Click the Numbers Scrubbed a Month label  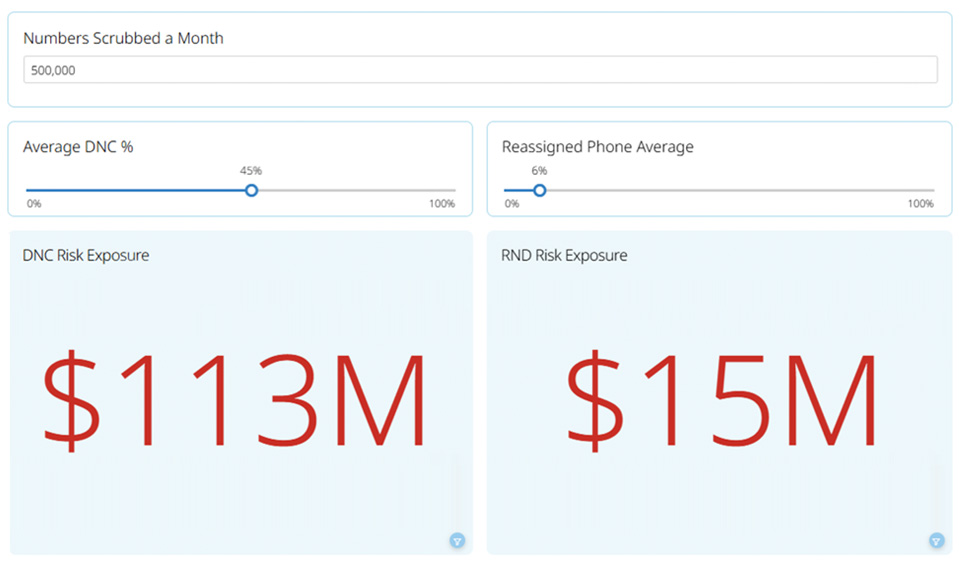[123, 39]
